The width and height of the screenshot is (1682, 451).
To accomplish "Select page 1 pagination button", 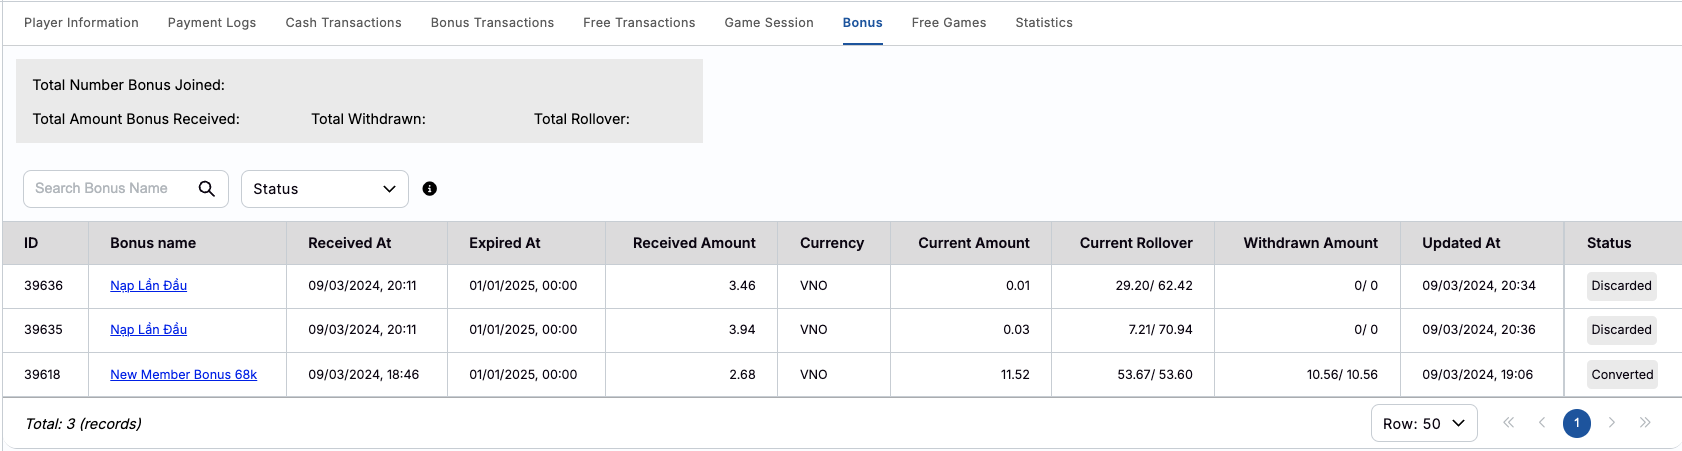I will (x=1577, y=423).
